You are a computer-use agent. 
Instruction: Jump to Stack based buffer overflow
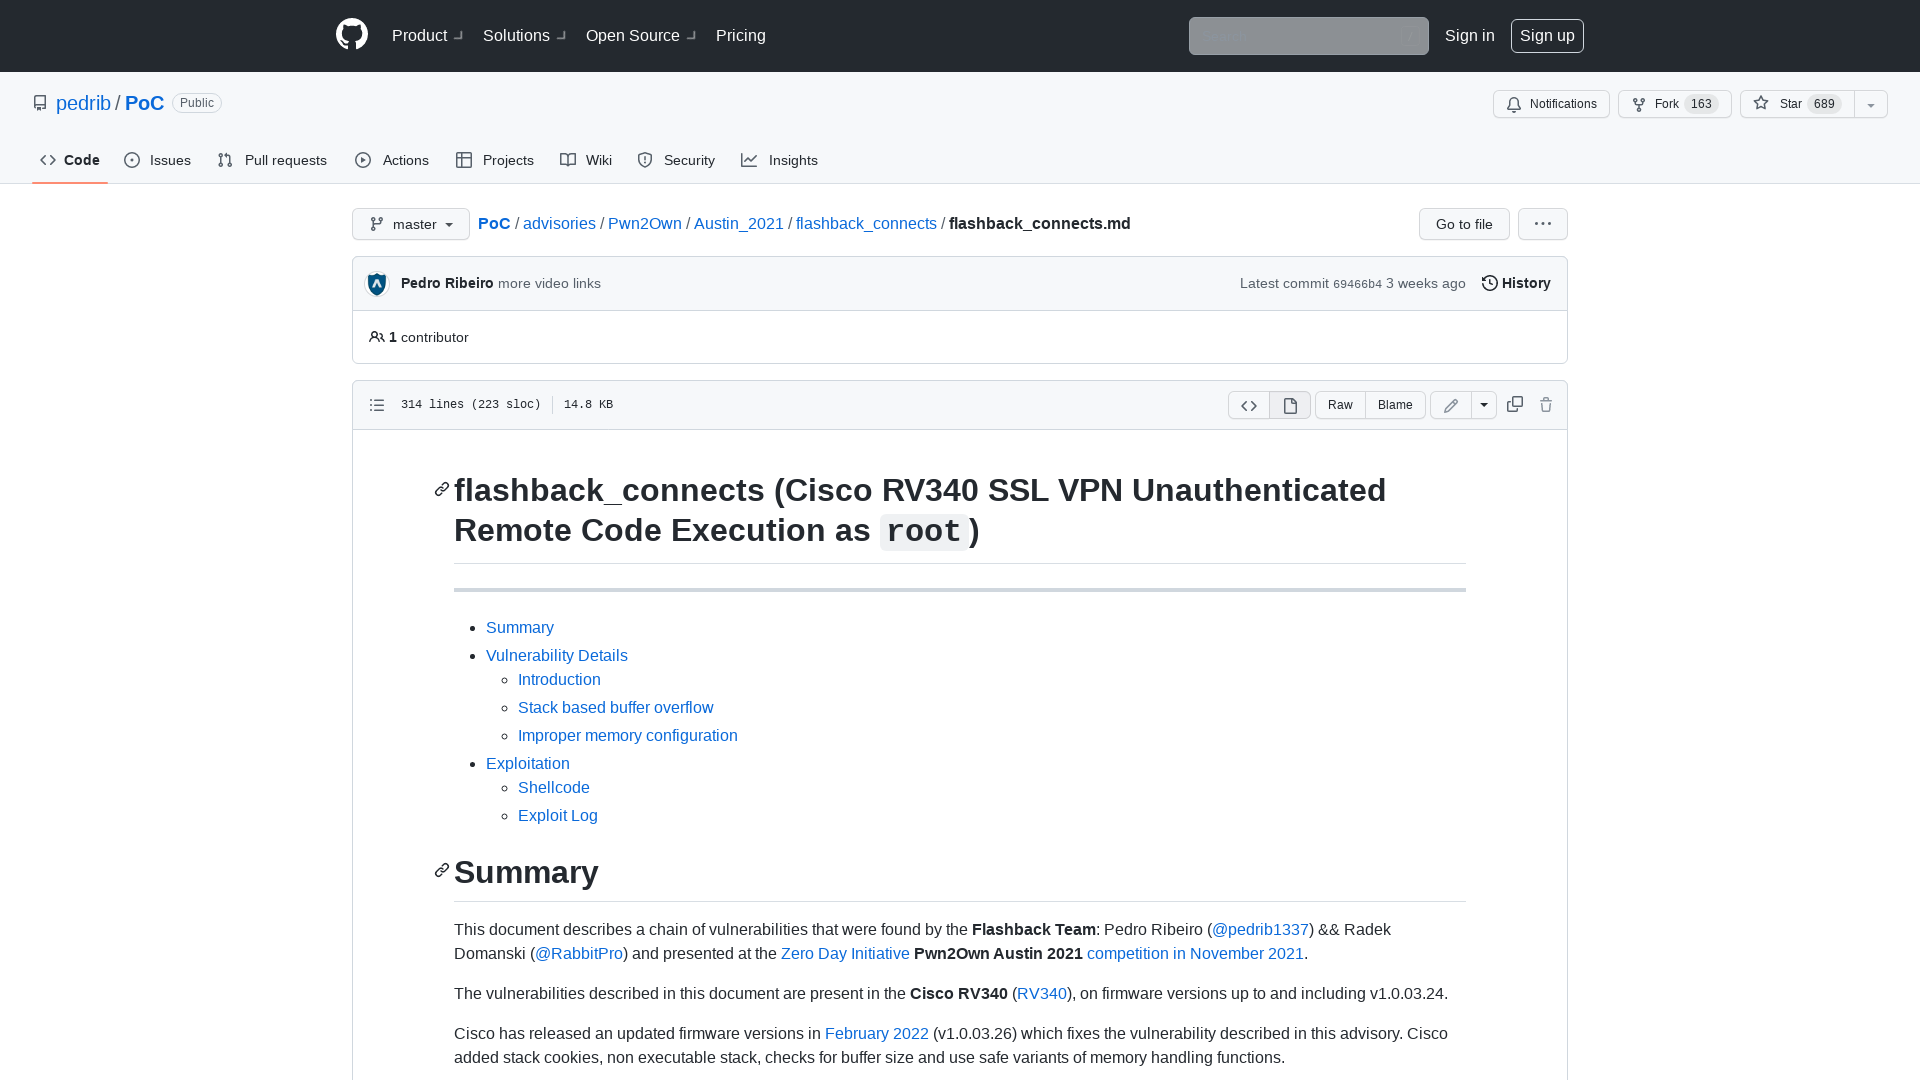pos(616,708)
